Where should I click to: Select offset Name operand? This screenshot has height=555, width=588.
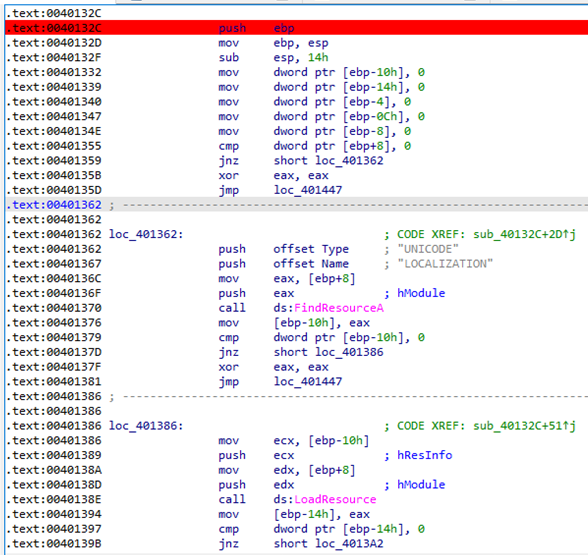(x=311, y=264)
